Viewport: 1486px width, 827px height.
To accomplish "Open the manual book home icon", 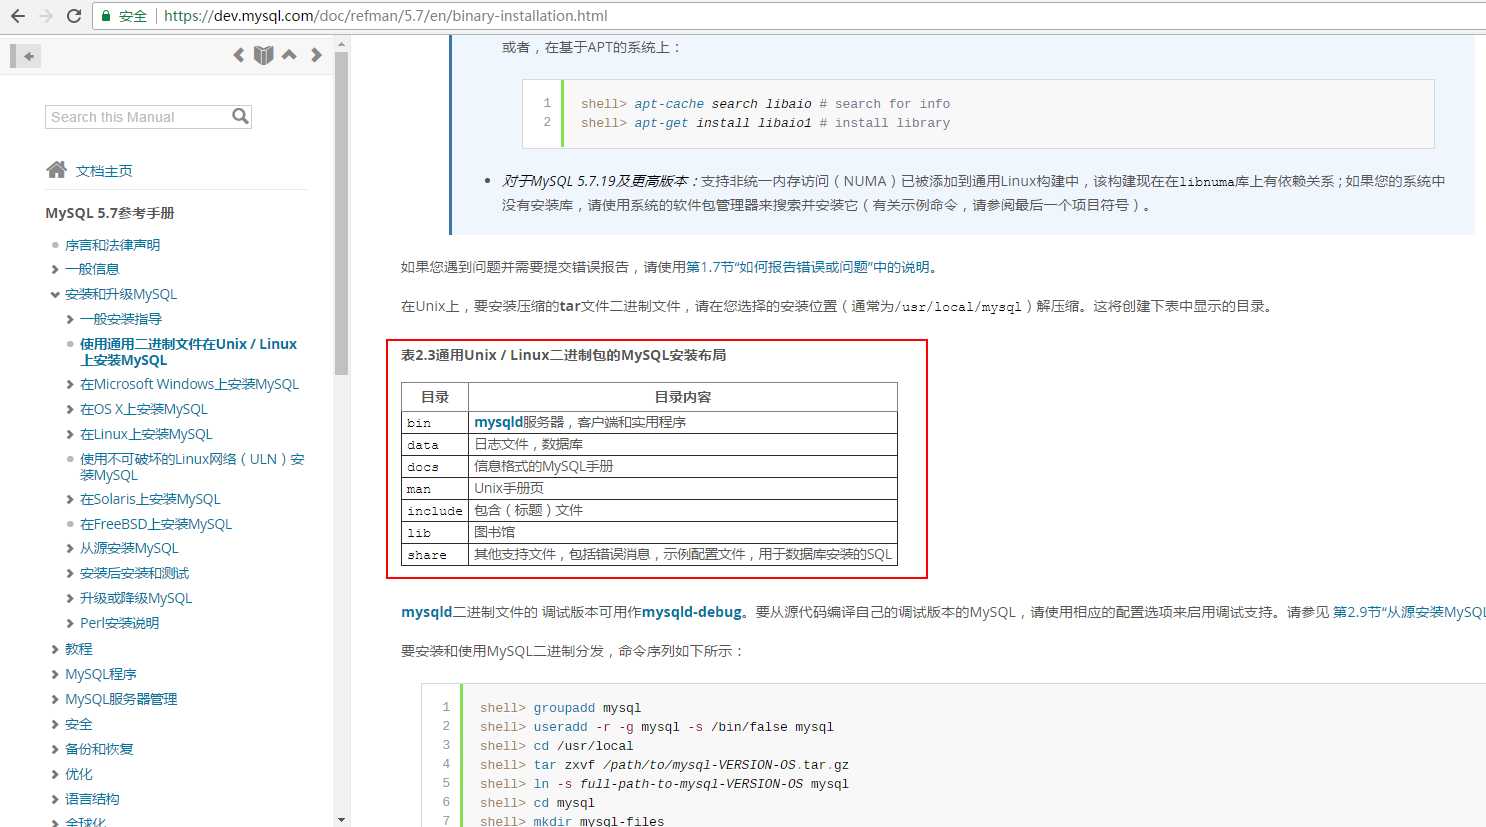I will click(x=263, y=55).
